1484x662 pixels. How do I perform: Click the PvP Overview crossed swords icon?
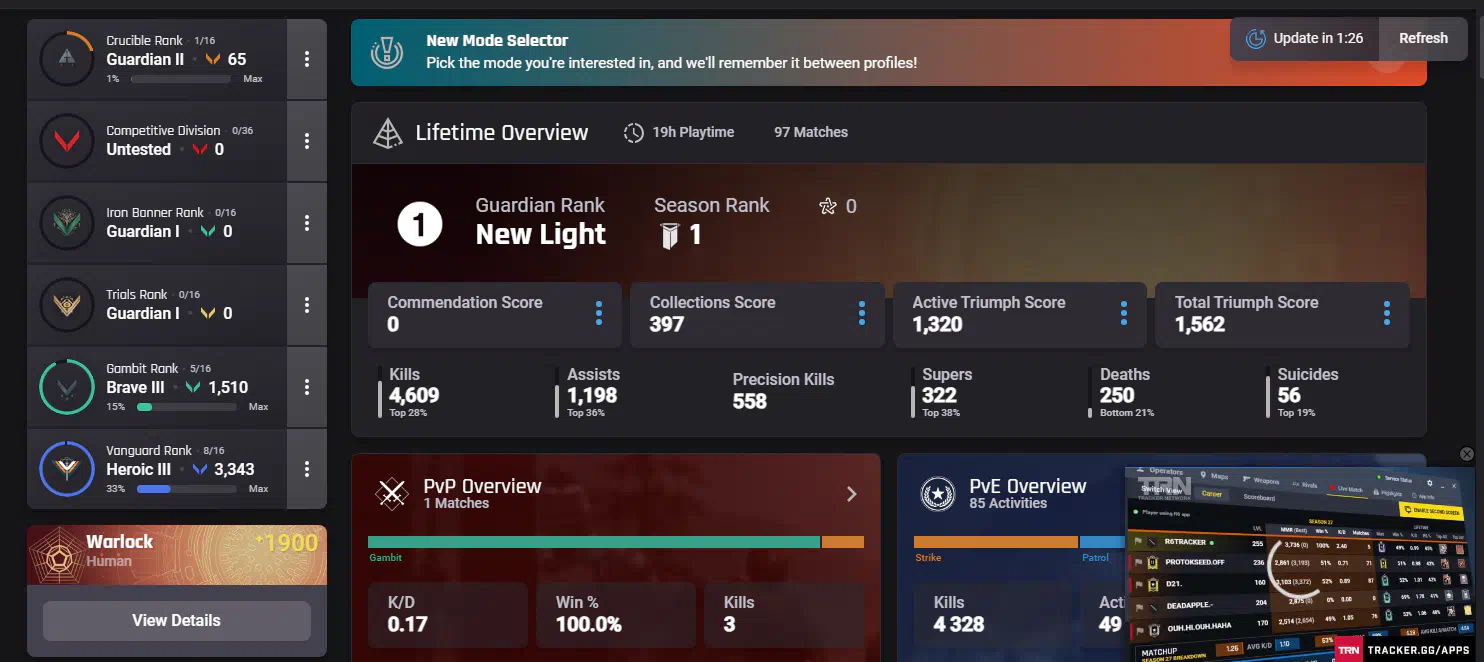[x=392, y=493]
